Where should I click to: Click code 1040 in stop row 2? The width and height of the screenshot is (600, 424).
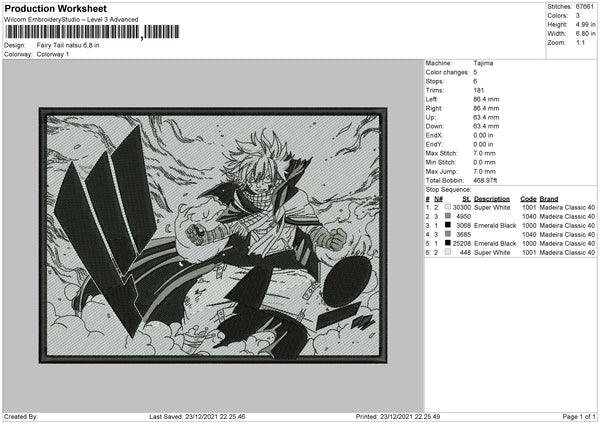coord(529,217)
